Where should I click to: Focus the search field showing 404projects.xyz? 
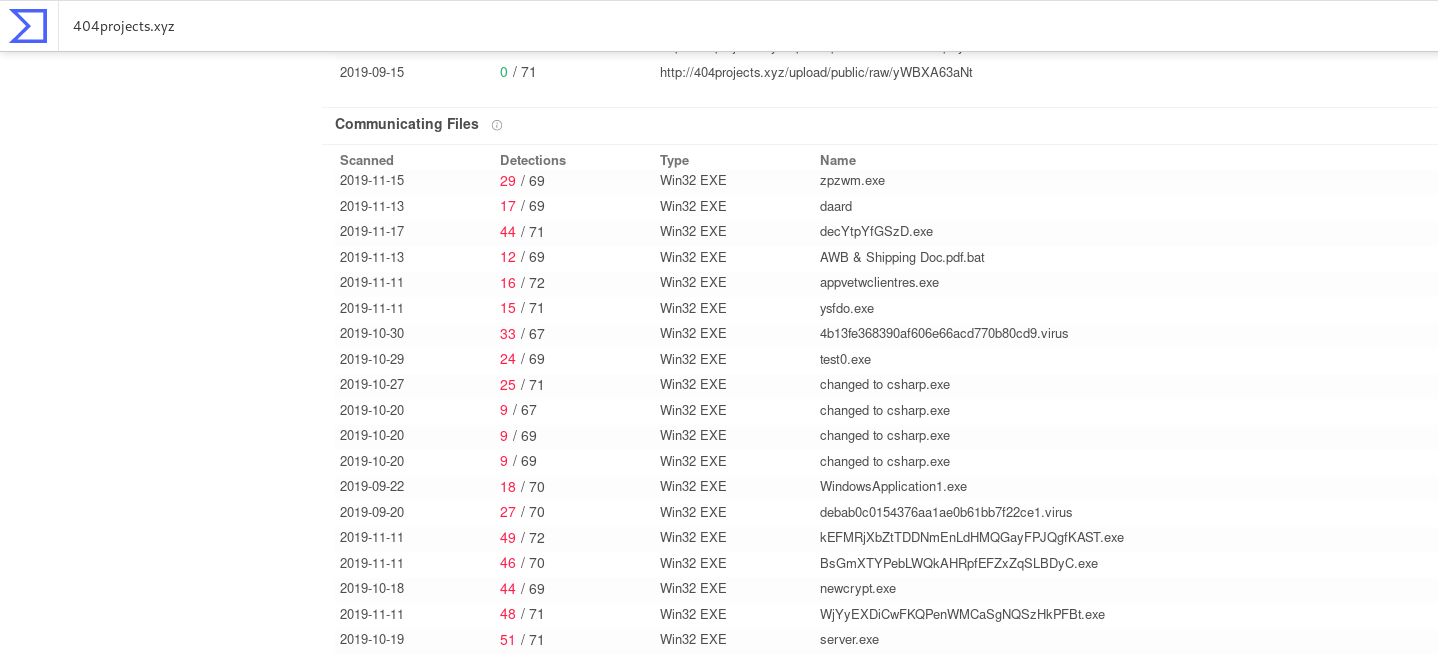[600, 26]
